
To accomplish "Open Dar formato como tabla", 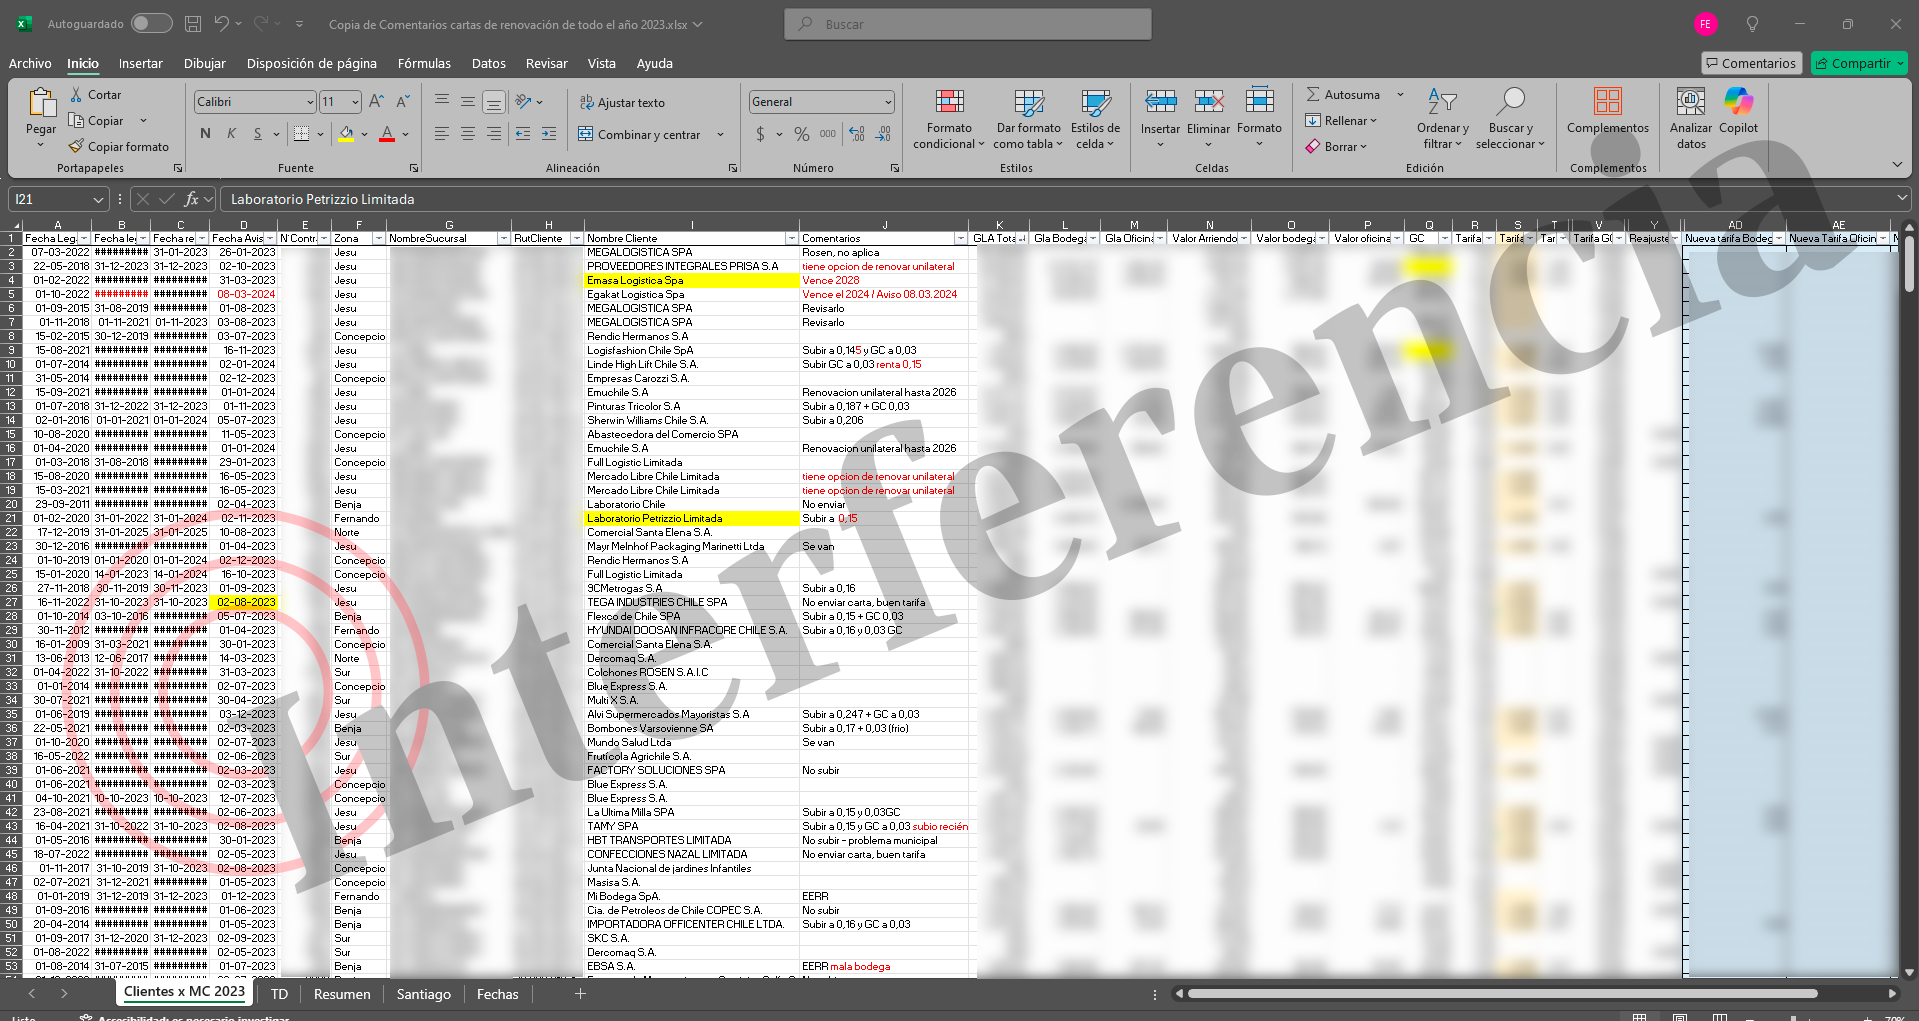I will 1028,119.
